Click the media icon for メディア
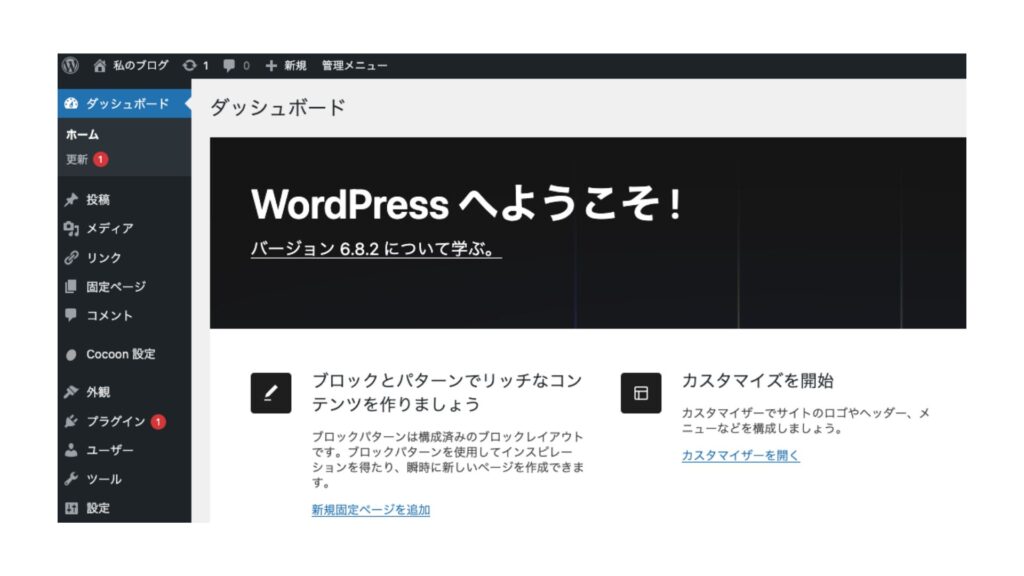1024x576 pixels. tap(71, 229)
